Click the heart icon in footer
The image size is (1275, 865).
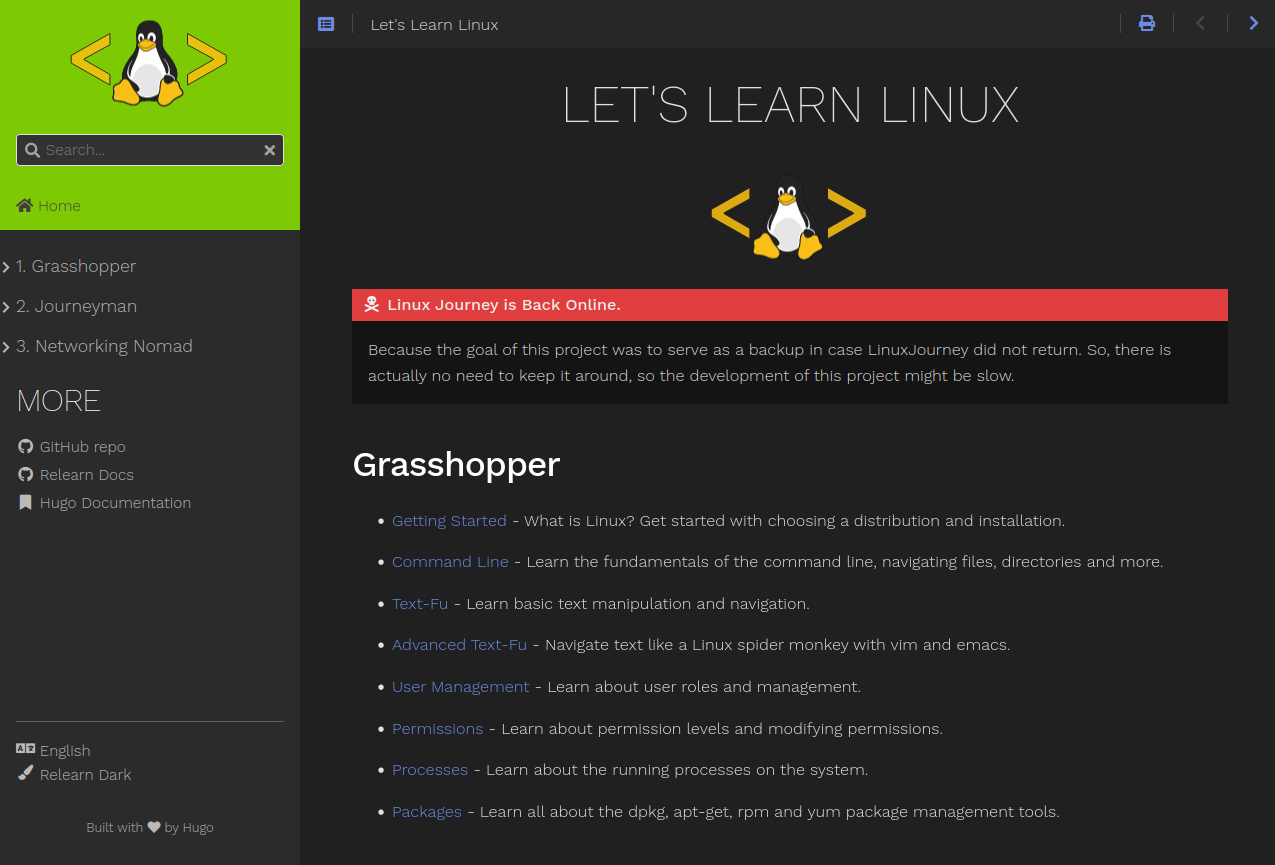tap(154, 827)
